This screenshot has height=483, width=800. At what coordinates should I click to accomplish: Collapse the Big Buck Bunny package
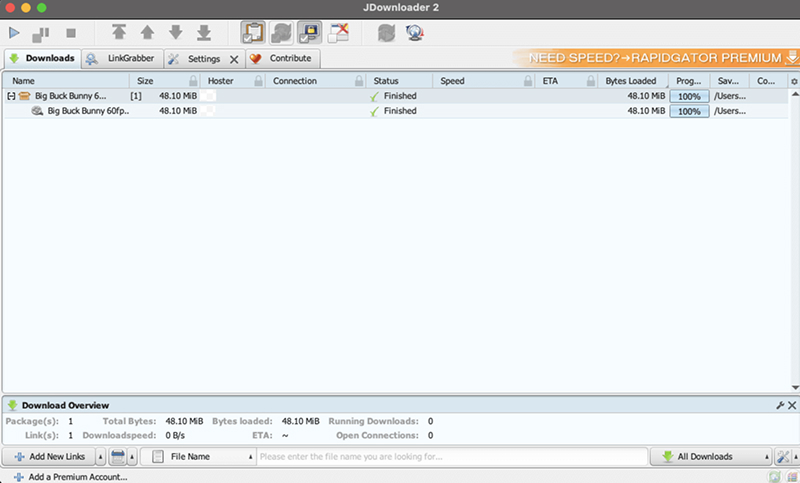pos(11,96)
